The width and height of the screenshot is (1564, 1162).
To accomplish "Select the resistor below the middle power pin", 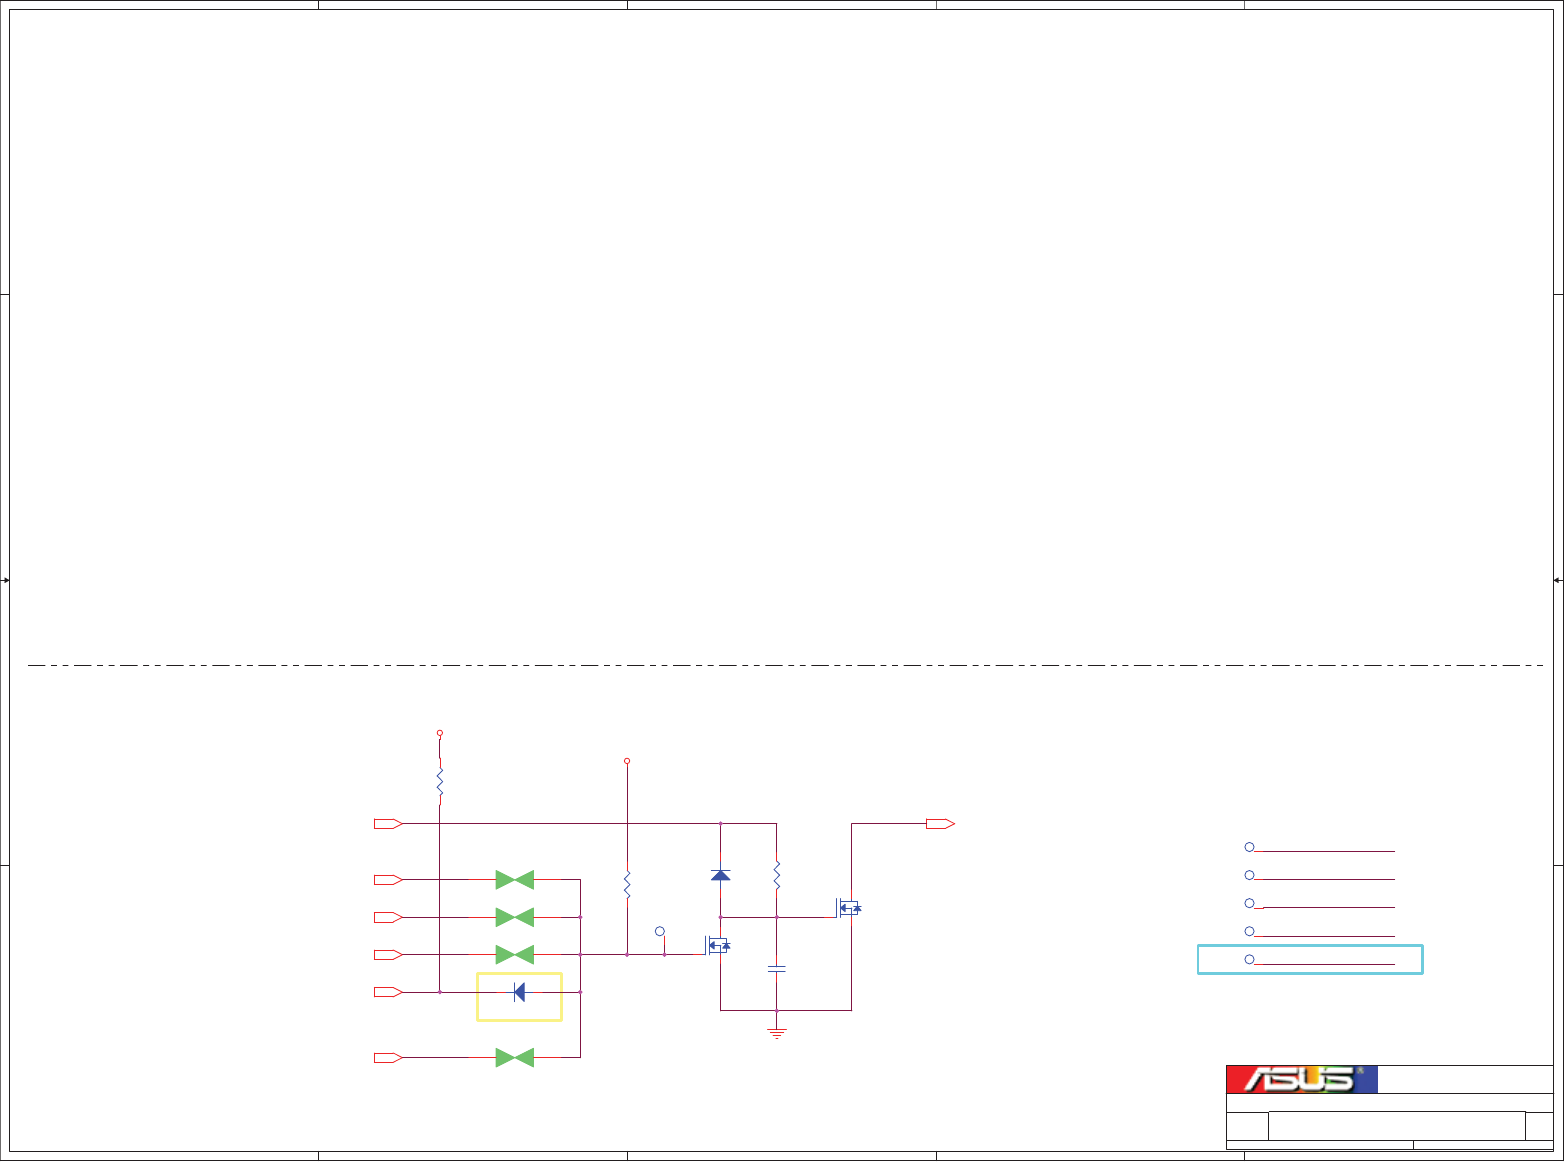I will click(627, 884).
